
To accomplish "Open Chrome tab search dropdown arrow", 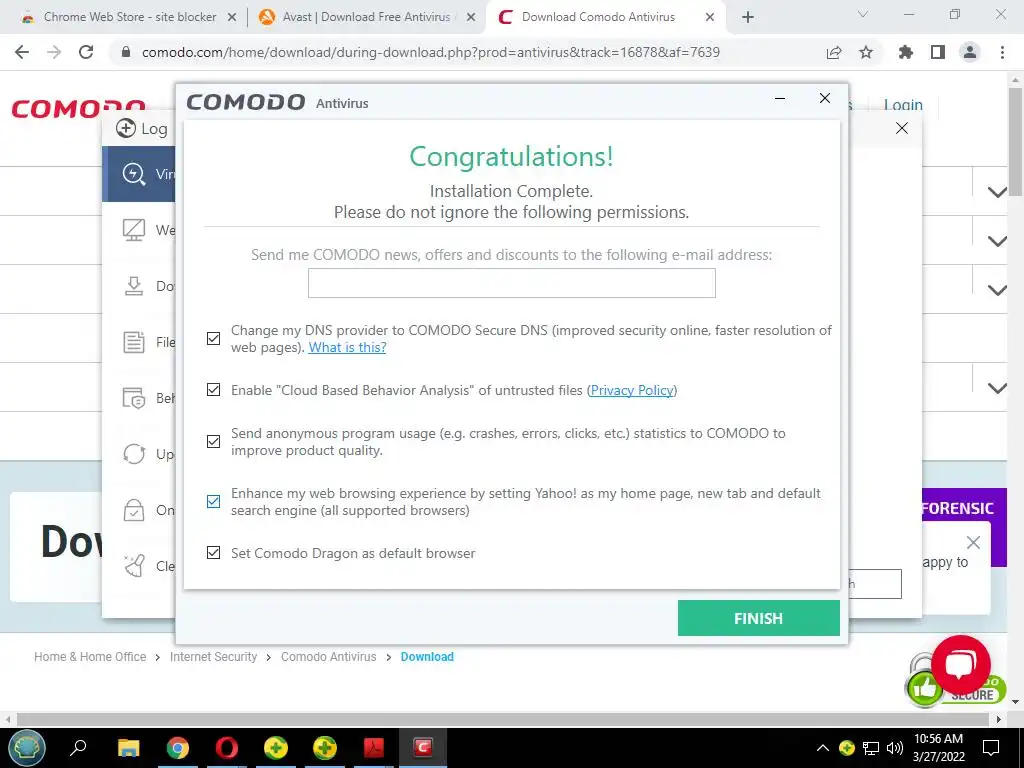I will pos(863,14).
